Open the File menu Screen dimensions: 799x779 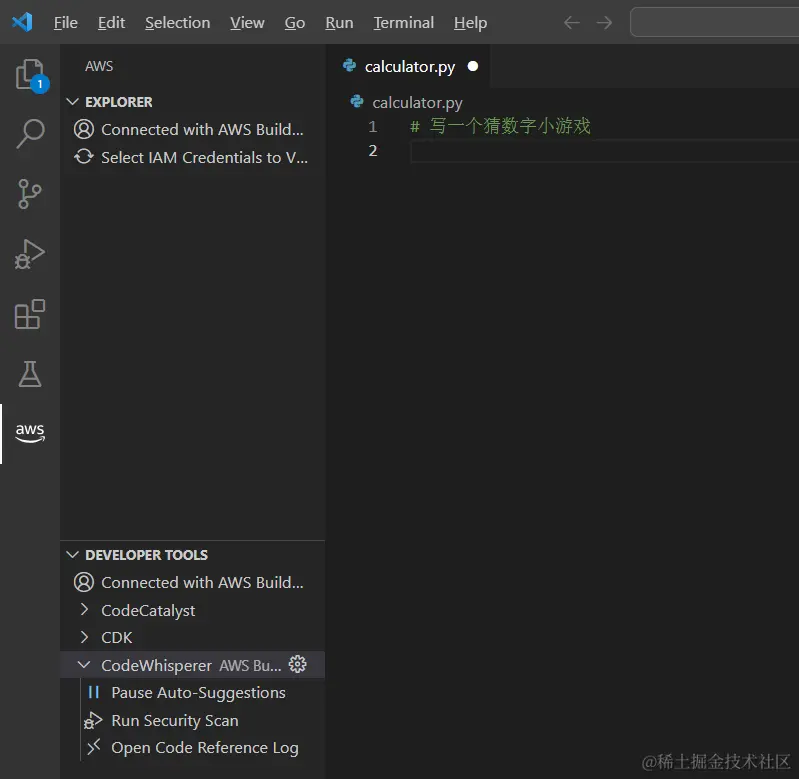coord(66,22)
